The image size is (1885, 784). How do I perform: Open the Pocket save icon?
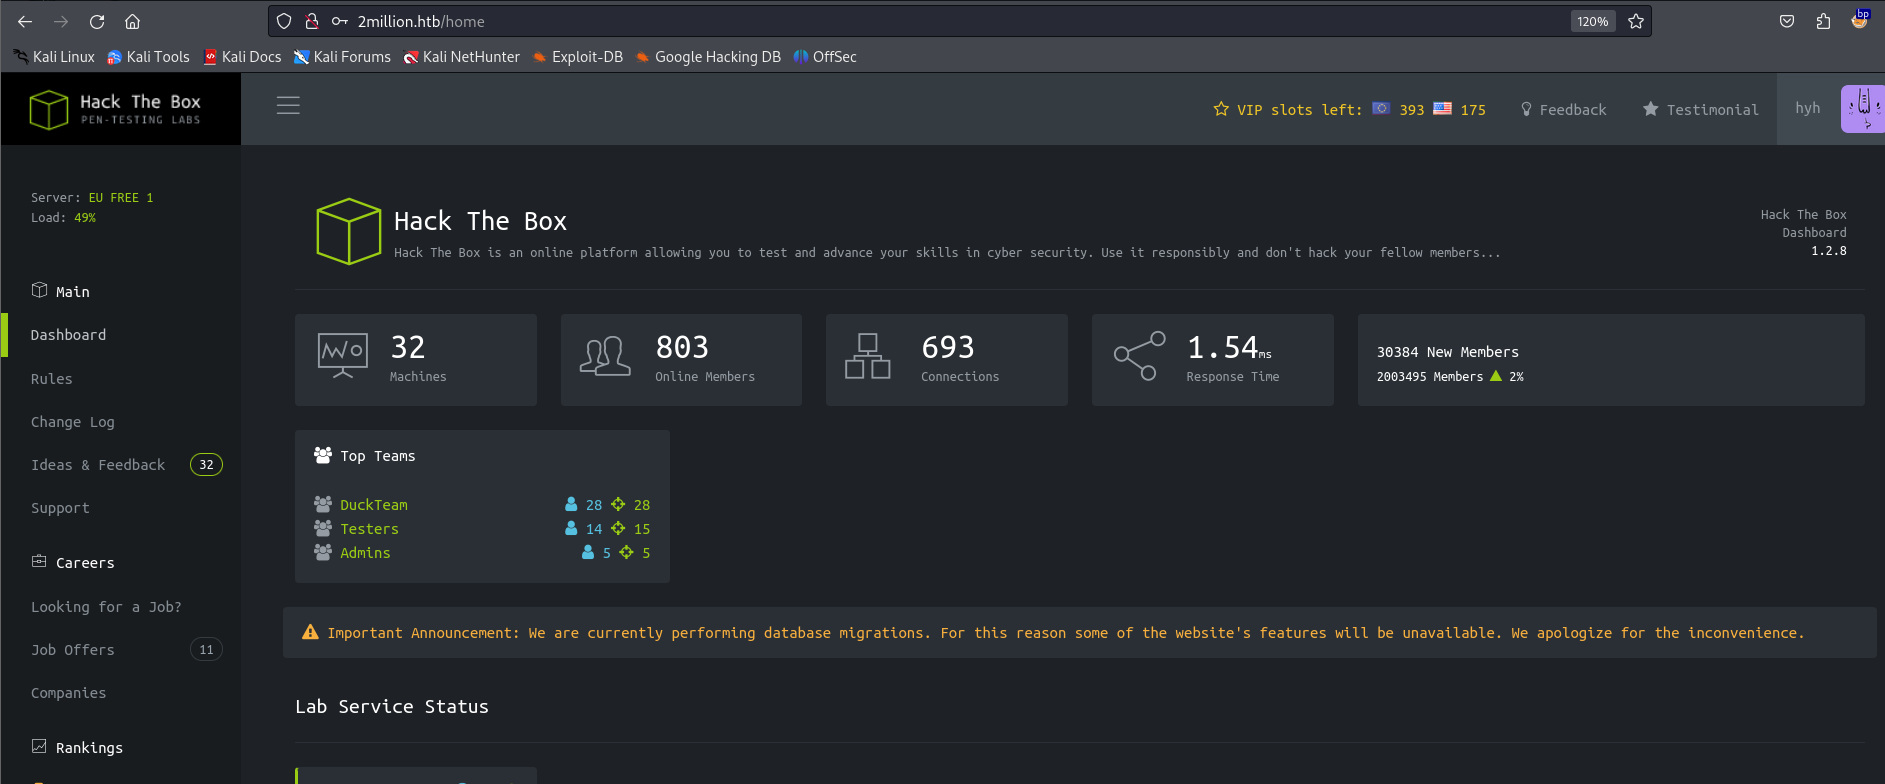coord(1787,21)
